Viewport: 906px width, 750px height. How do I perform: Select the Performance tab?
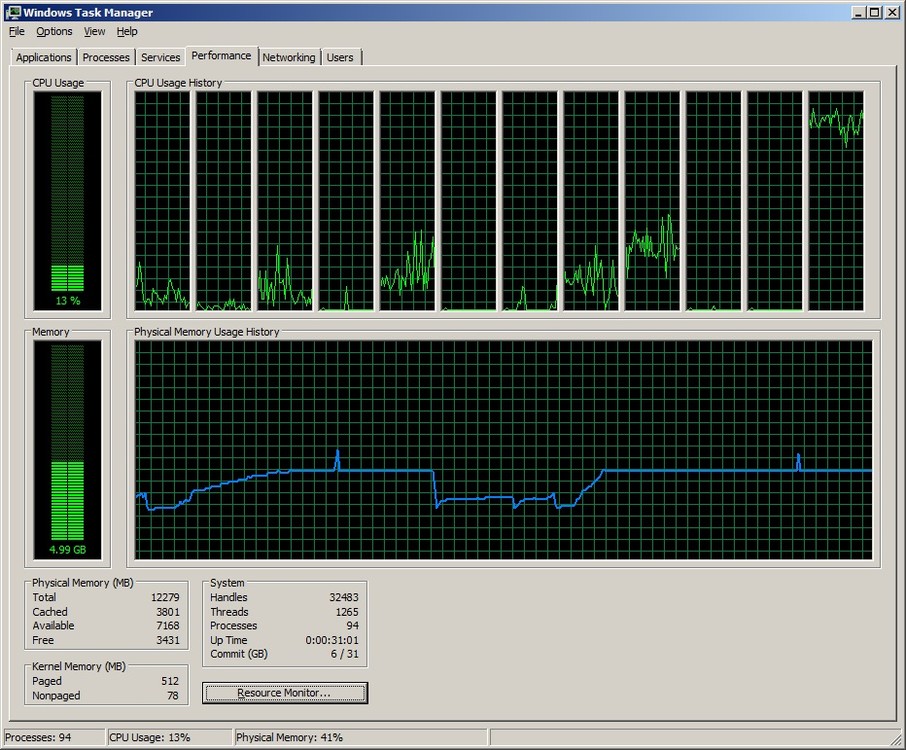[x=221, y=55]
